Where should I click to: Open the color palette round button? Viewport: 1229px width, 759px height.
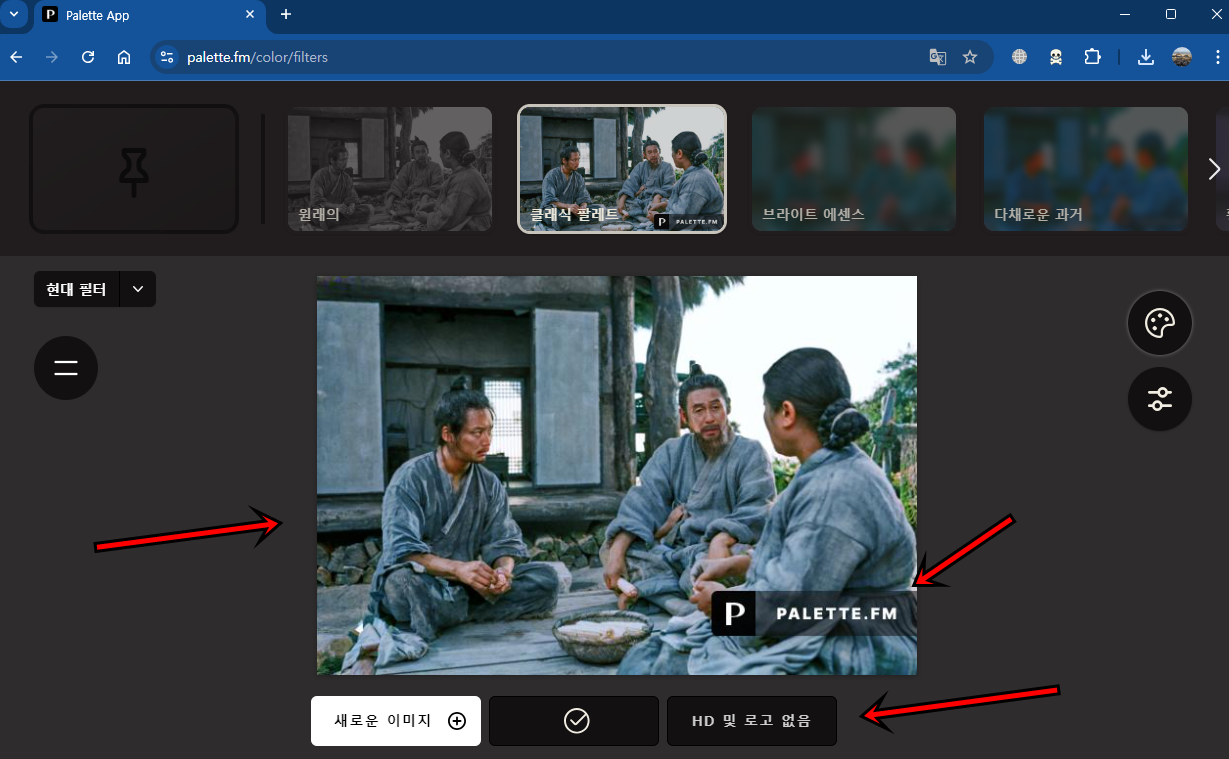click(1160, 323)
